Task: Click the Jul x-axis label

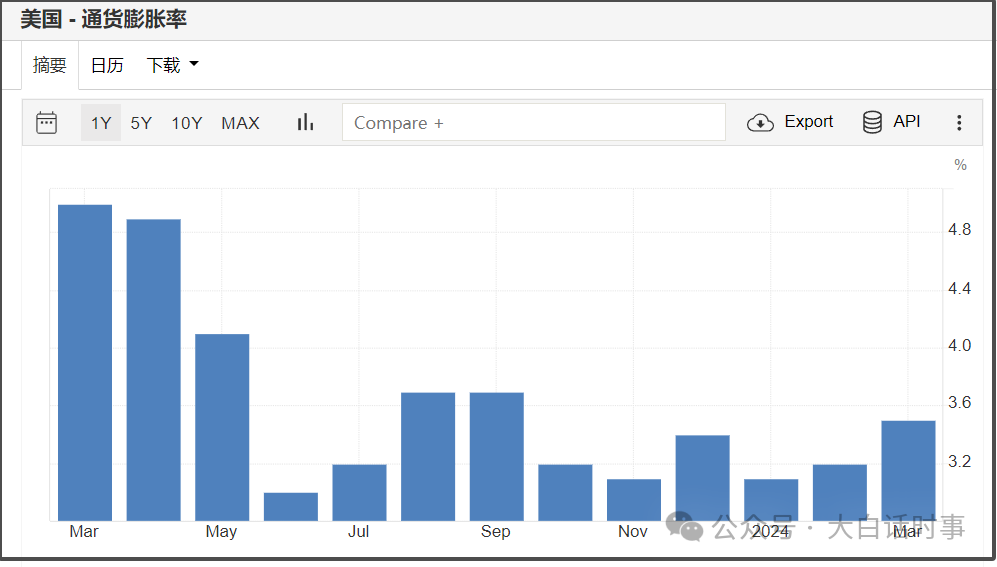Action: pos(359,531)
